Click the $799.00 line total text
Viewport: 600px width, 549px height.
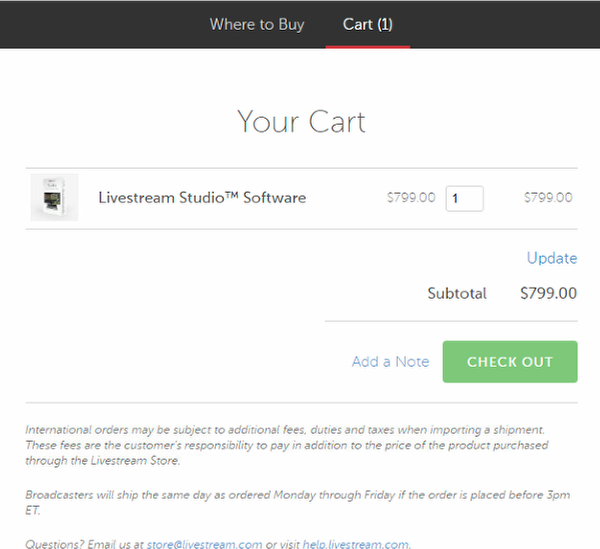548,198
